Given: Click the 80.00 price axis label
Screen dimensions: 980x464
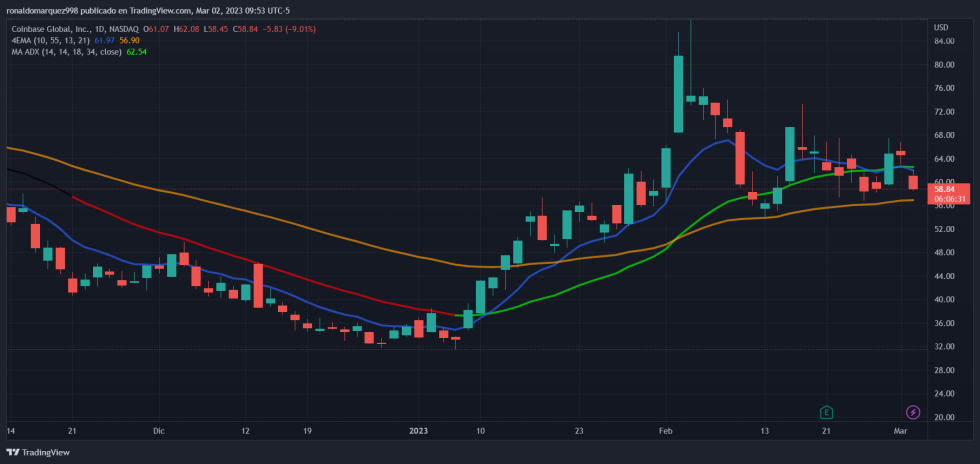Looking at the screenshot, I should [x=944, y=65].
